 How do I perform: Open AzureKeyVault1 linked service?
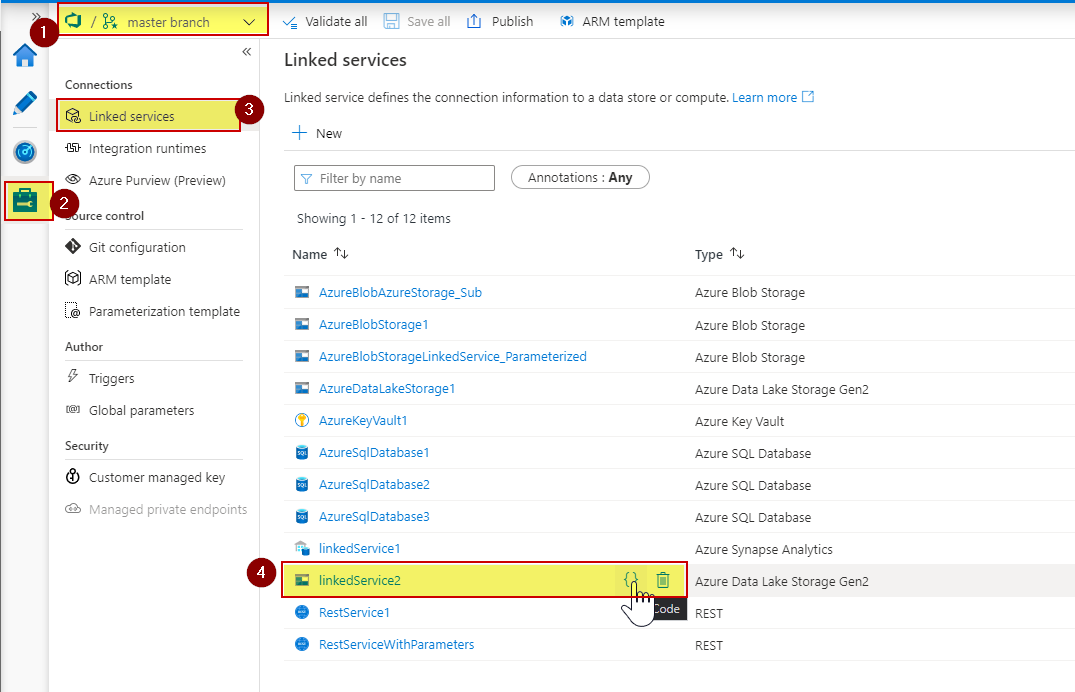363,420
